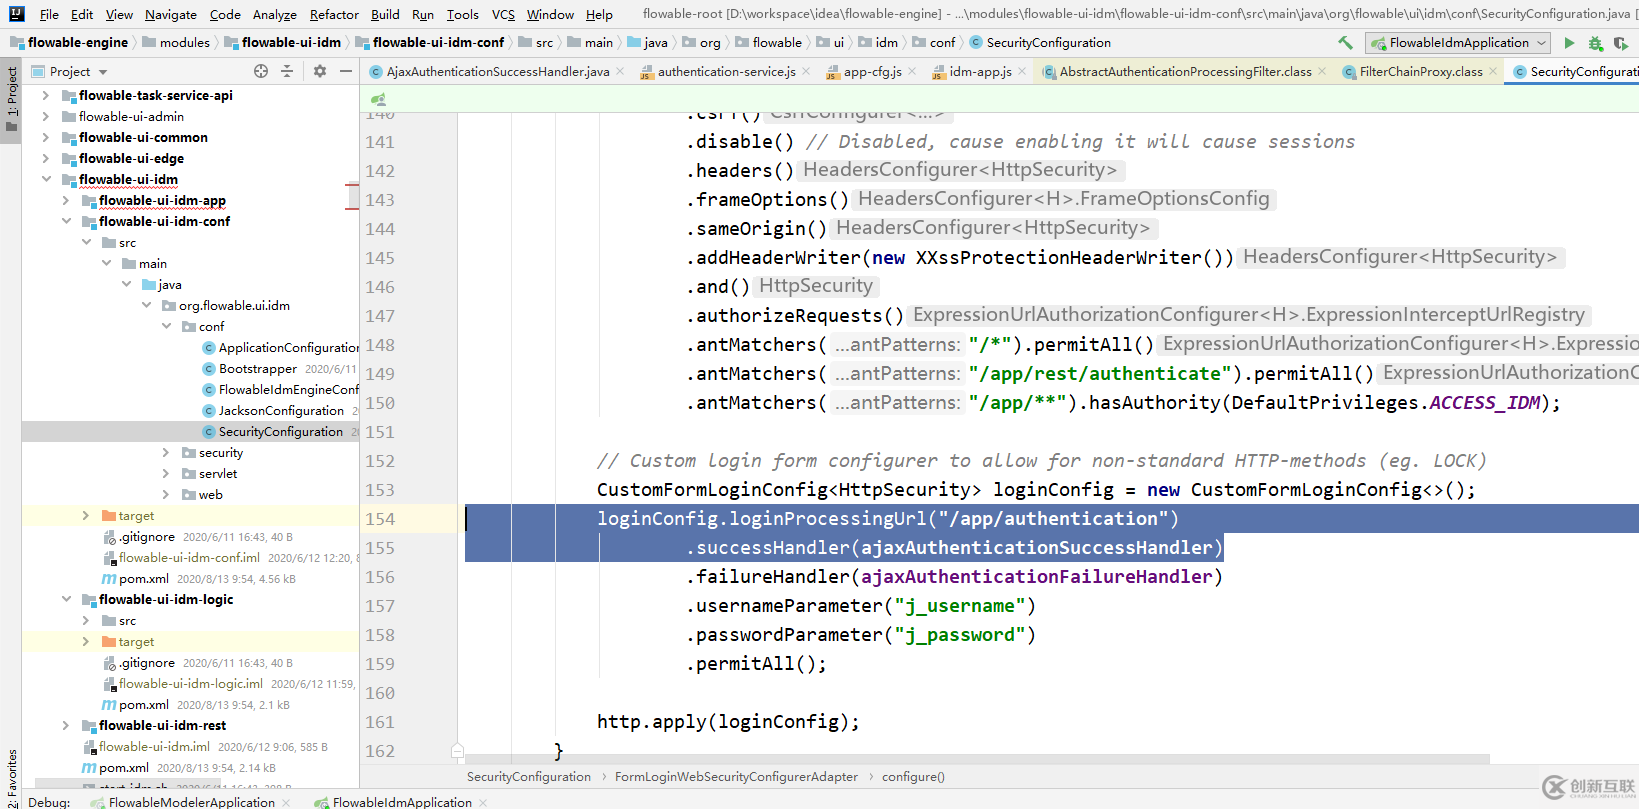Open the File menu

pos(49,14)
